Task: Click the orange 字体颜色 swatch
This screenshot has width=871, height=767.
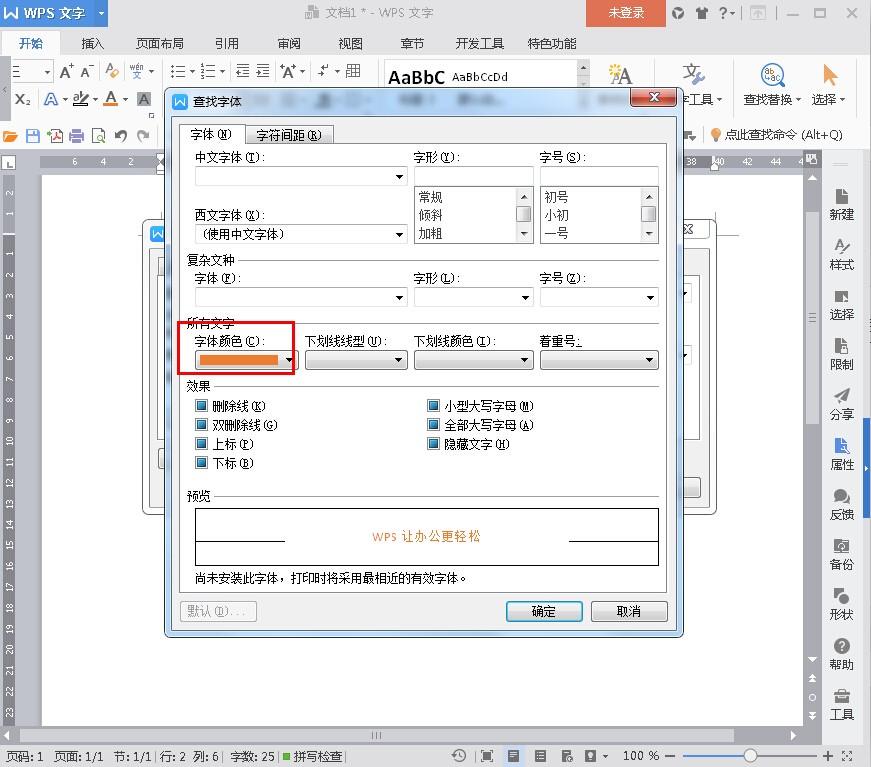Action: (239, 360)
